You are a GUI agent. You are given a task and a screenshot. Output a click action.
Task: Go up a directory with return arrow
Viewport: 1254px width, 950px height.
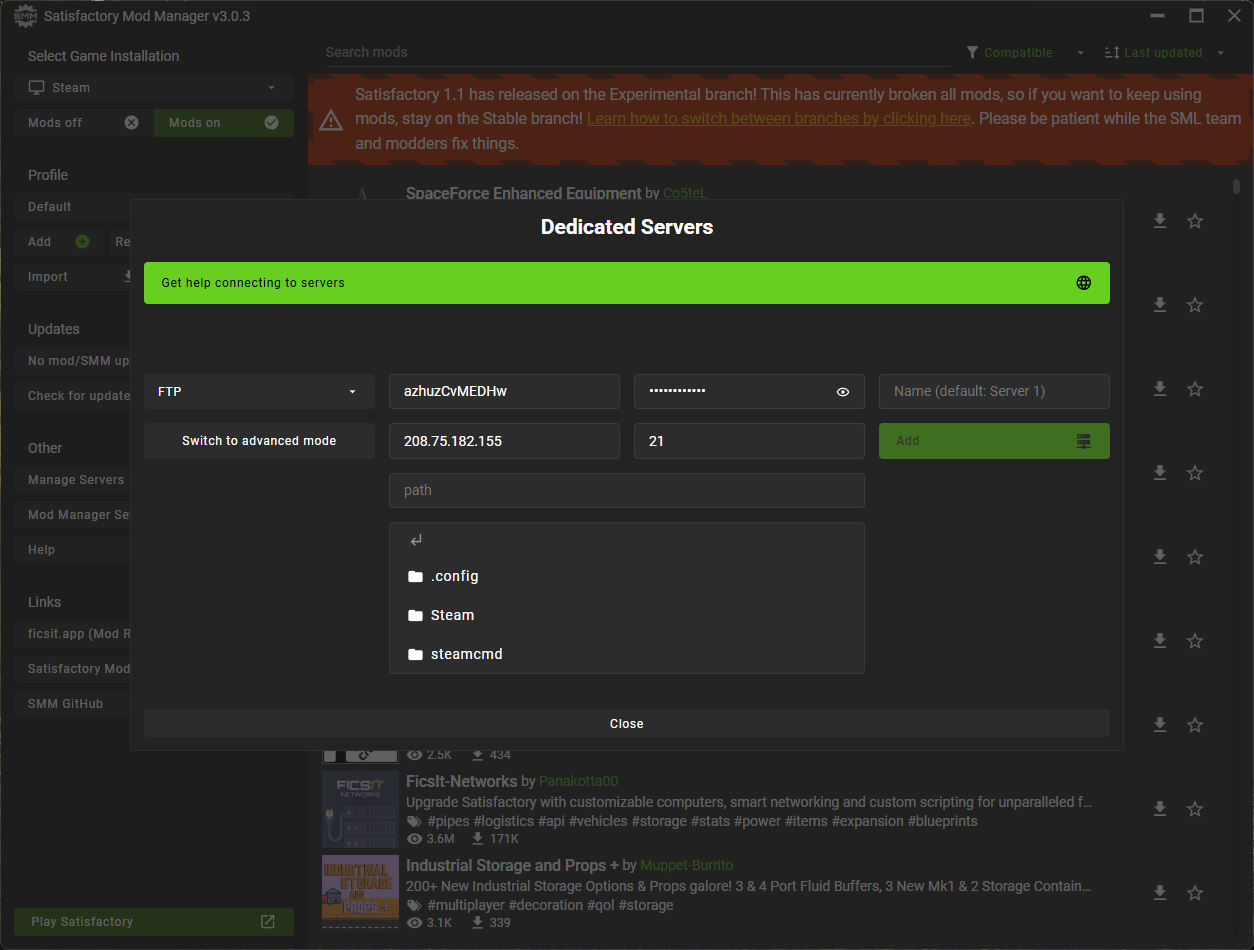click(x=417, y=540)
